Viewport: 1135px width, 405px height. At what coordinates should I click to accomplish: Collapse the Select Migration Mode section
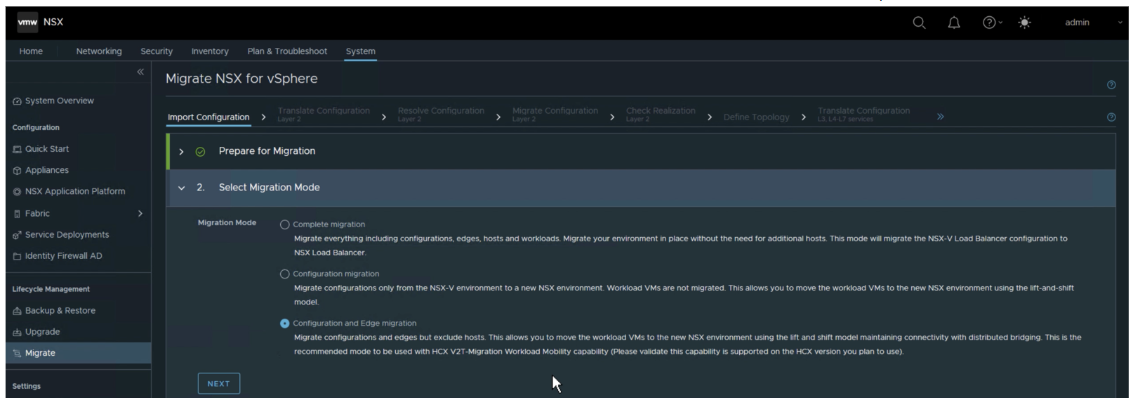(182, 187)
